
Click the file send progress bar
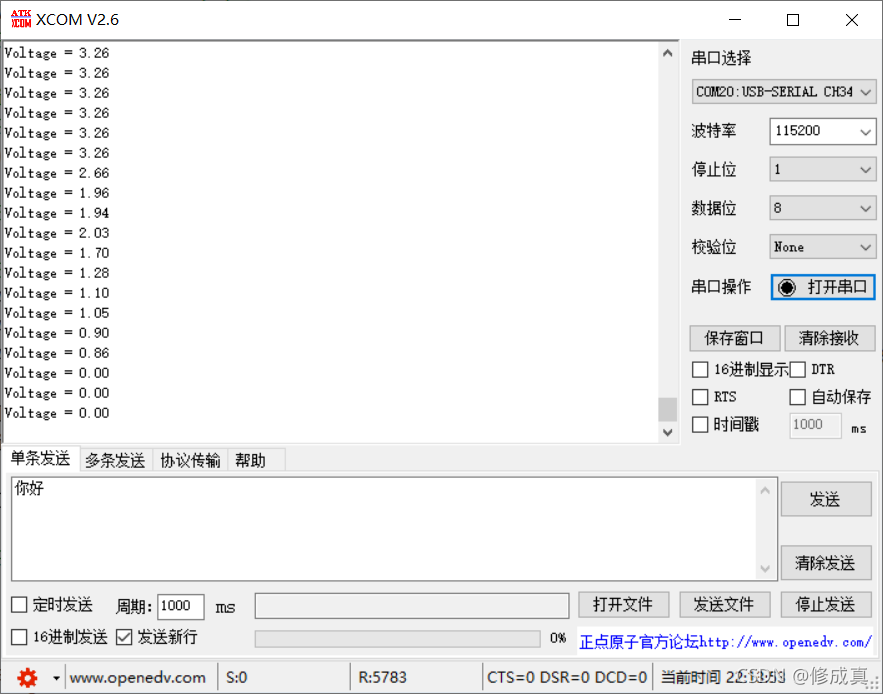(398, 638)
